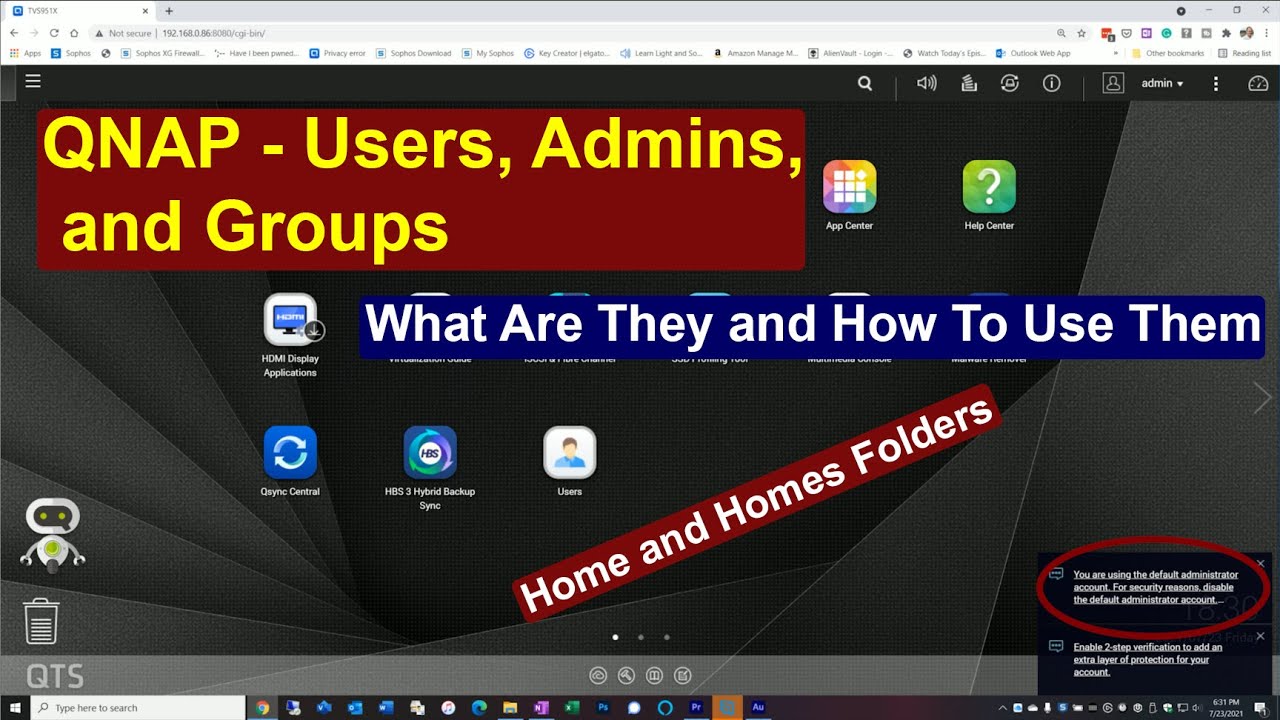
Task: Open background tasks stack icon
Action: 968,83
